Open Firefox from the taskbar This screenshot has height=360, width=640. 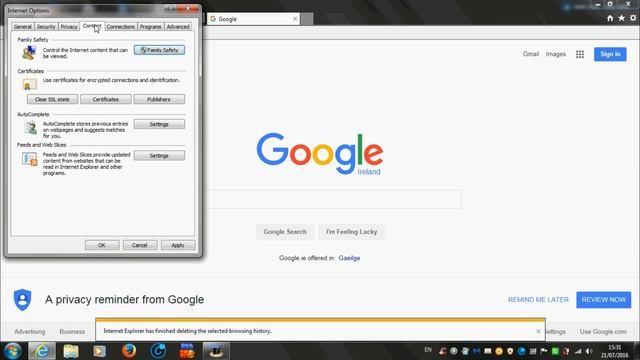coord(129,351)
